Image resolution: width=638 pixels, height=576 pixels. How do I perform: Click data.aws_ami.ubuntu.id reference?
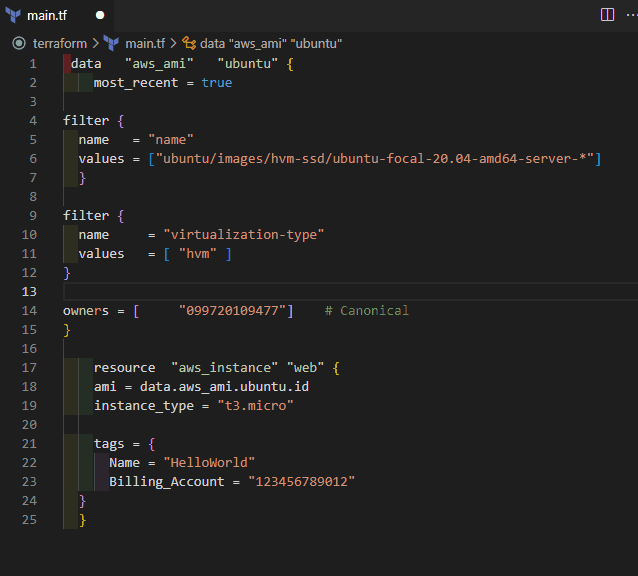(x=224, y=386)
